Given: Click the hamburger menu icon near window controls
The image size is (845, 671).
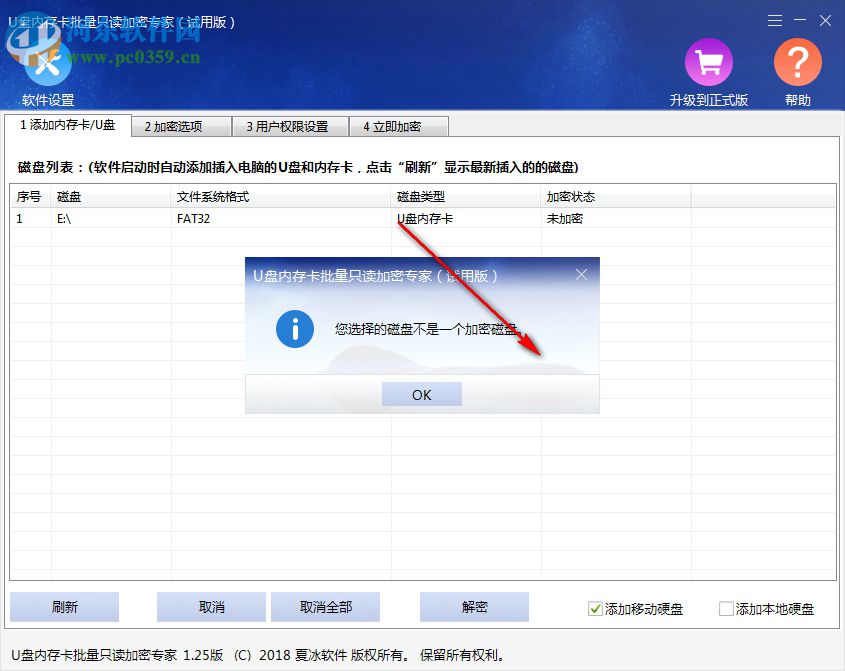Looking at the screenshot, I should pos(777,20).
